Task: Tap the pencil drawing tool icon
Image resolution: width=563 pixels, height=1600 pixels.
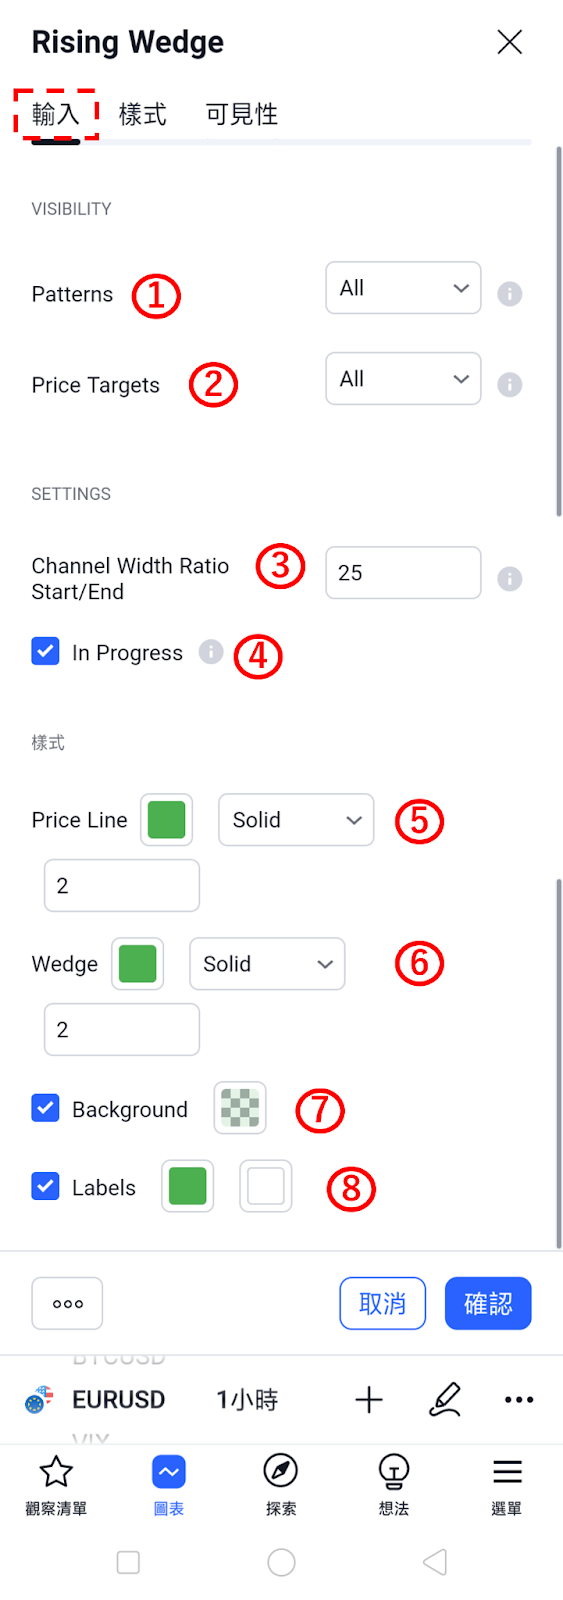Action: (x=445, y=1399)
